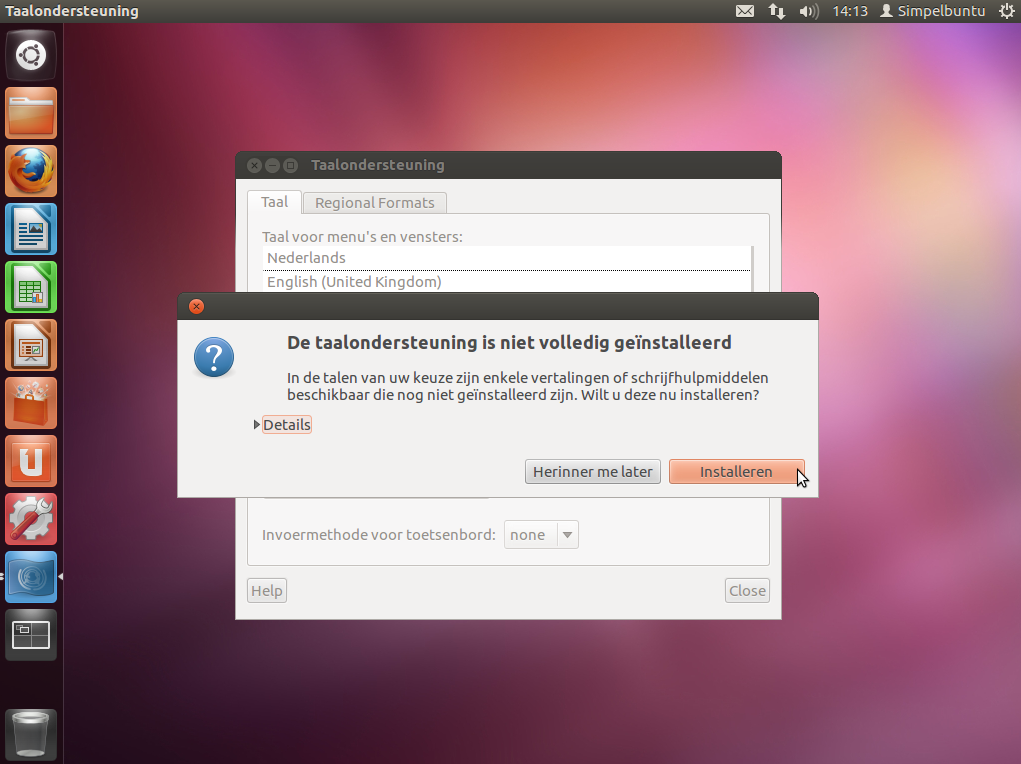Switch to the Regional Formats tab
The image size is (1021, 764).
pyautogui.click(x=374, y=203)
